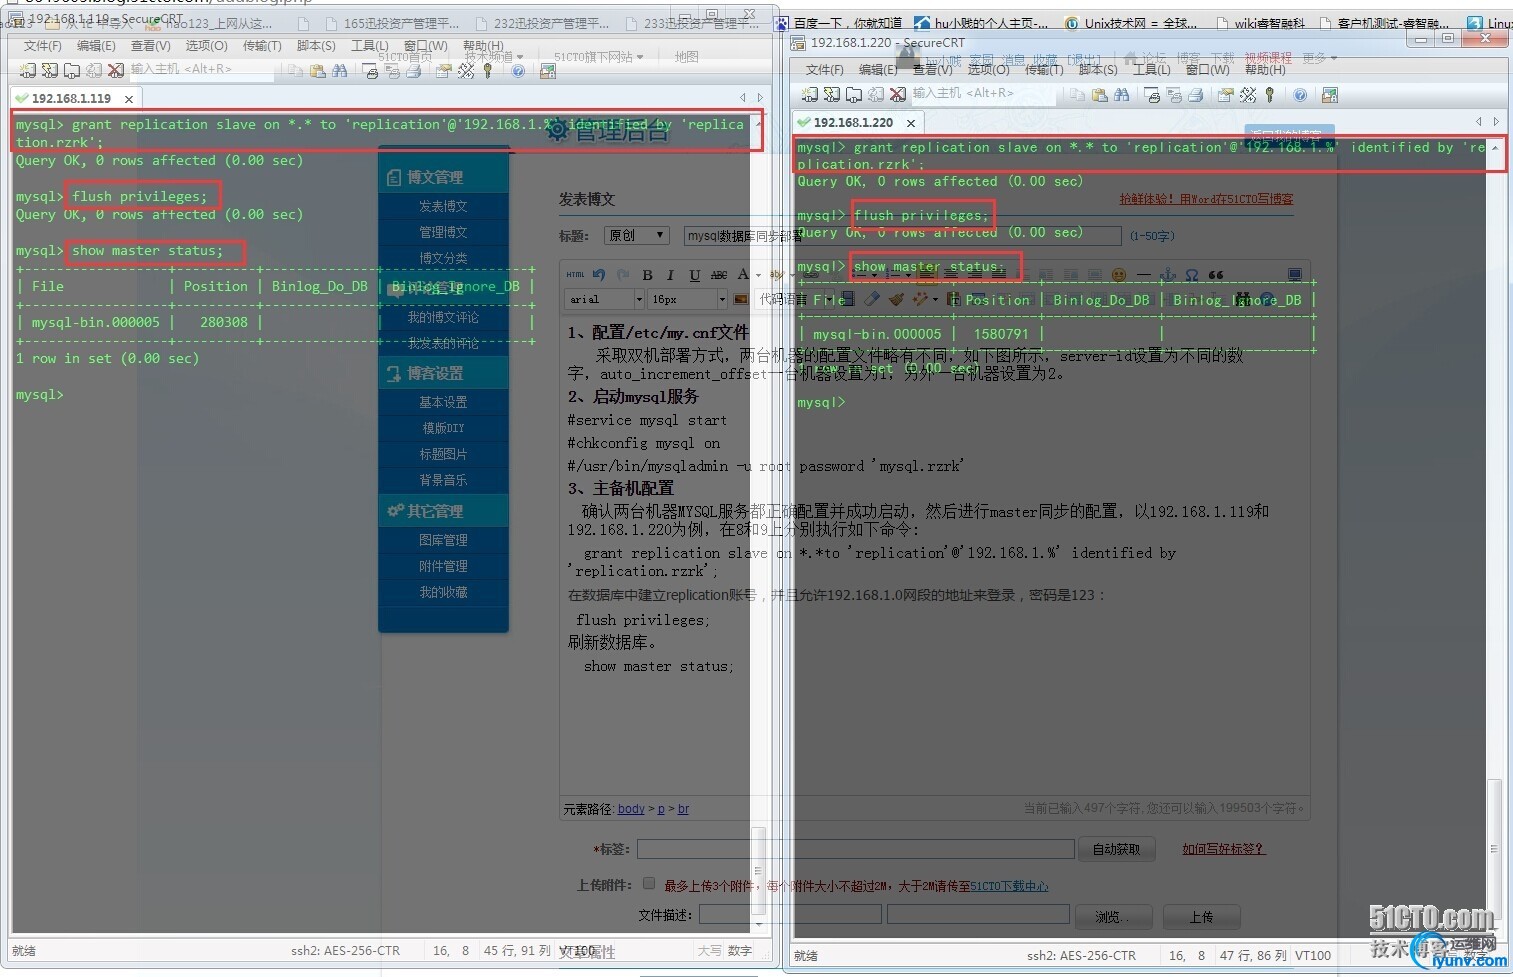Image resolution: width=1513 pixels, height=977 pixels.
Task: Insert a special character with the Omega icon
Action: pyautogui.click(x=1191, y=274)
